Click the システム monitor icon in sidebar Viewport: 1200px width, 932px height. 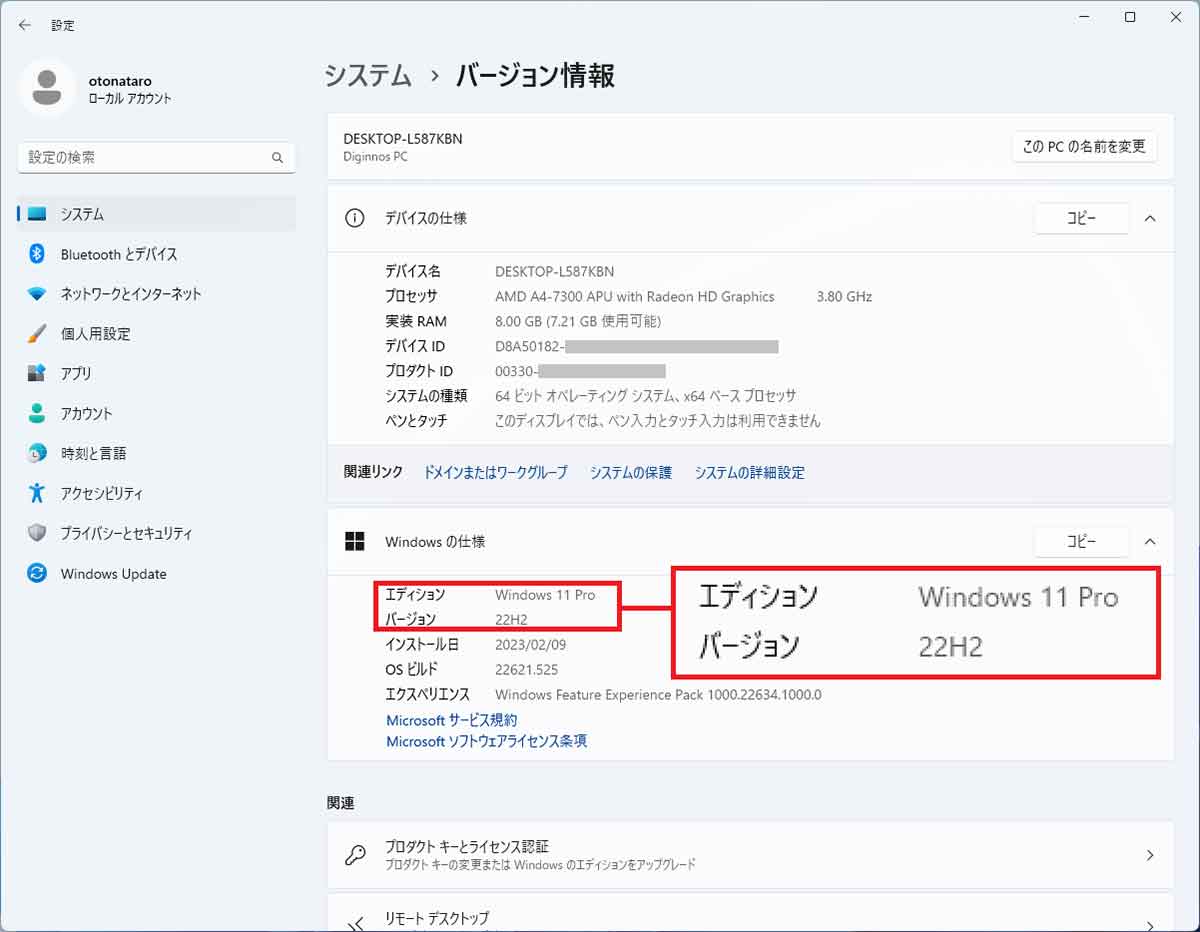point(38,214)
